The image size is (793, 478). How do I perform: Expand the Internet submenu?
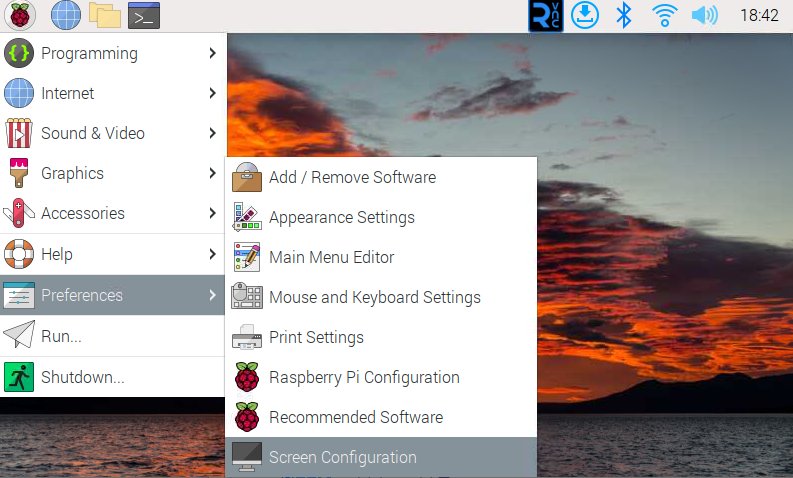[112, 93]
